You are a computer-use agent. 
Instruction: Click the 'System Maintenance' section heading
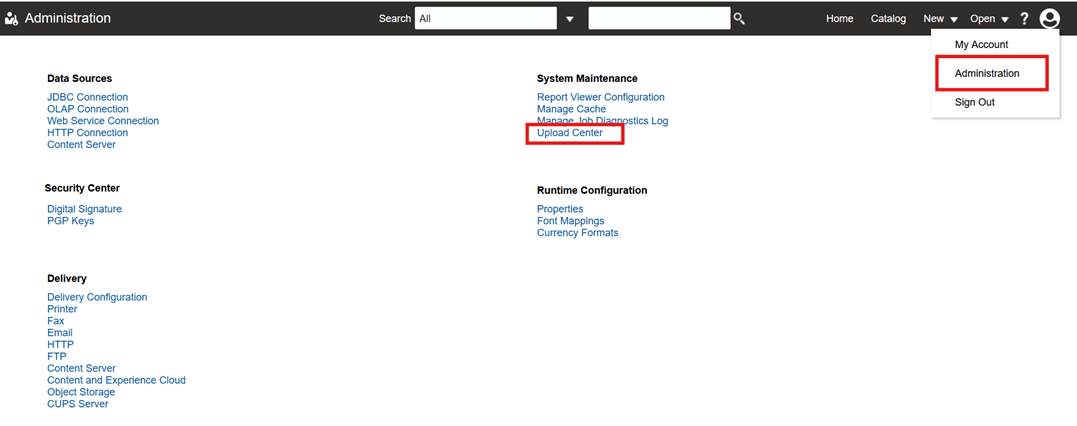tap(587, 78)
